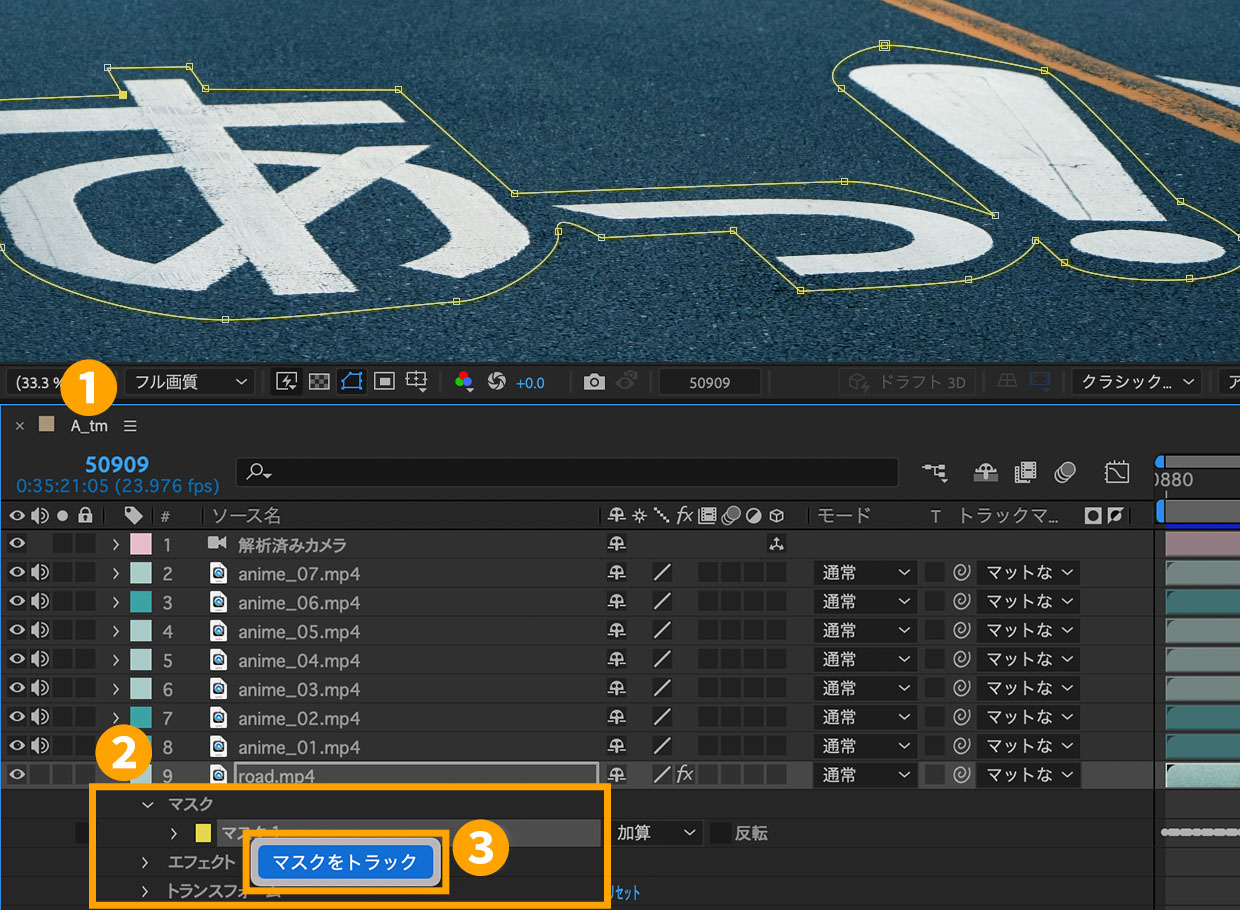Hide the 解析済みカメラ layer

click(x=16, y=544)
